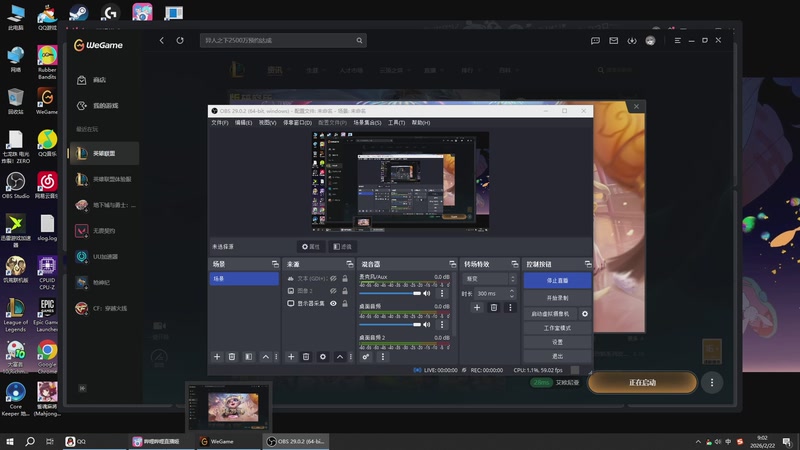Unlock the 文本 (GDI+) source
The height and width of the screenshot is (450, 800).
pos(345,279)
